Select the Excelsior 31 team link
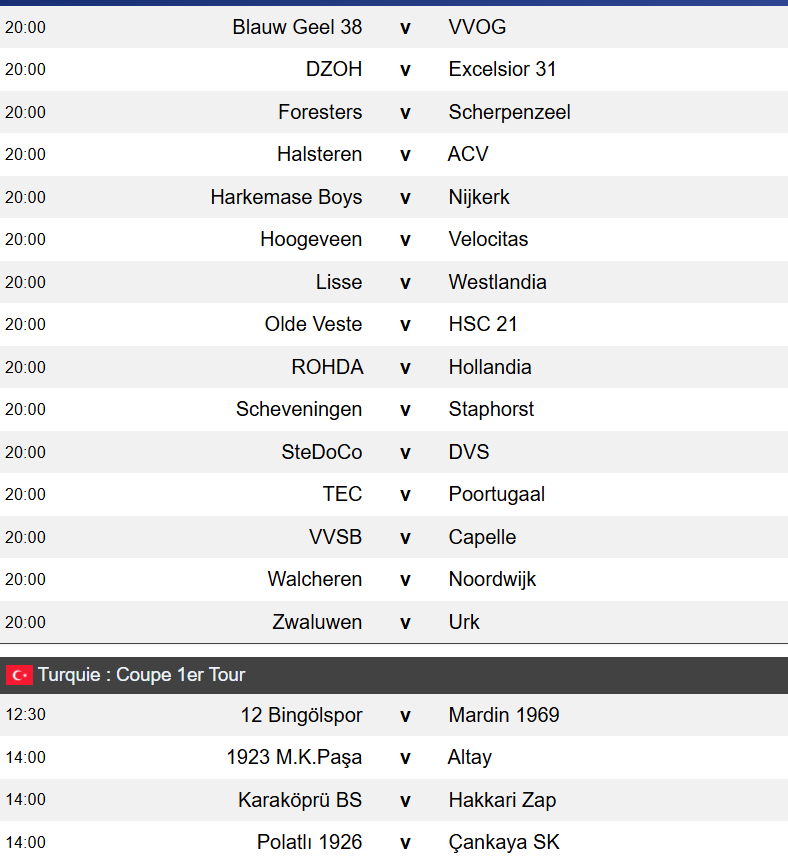This screenshot has width=788, height=859. [x=502, y=69]
